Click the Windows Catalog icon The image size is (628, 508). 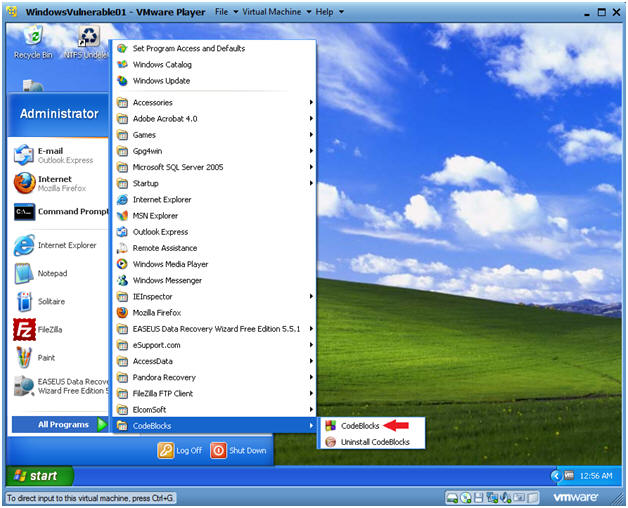(x=122, y=65)
